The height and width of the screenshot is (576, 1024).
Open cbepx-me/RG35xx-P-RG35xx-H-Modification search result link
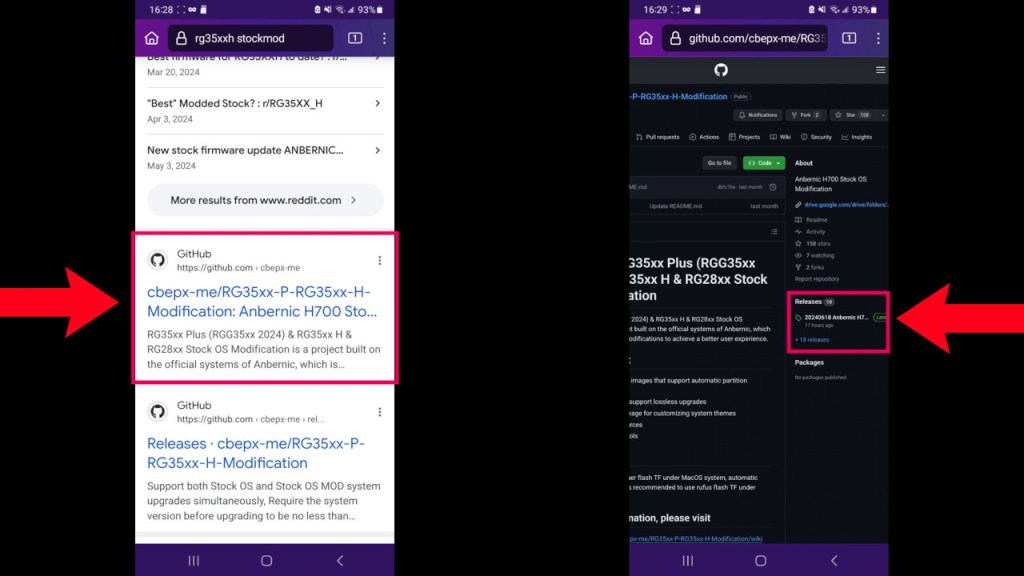click(x=262, y=301)
